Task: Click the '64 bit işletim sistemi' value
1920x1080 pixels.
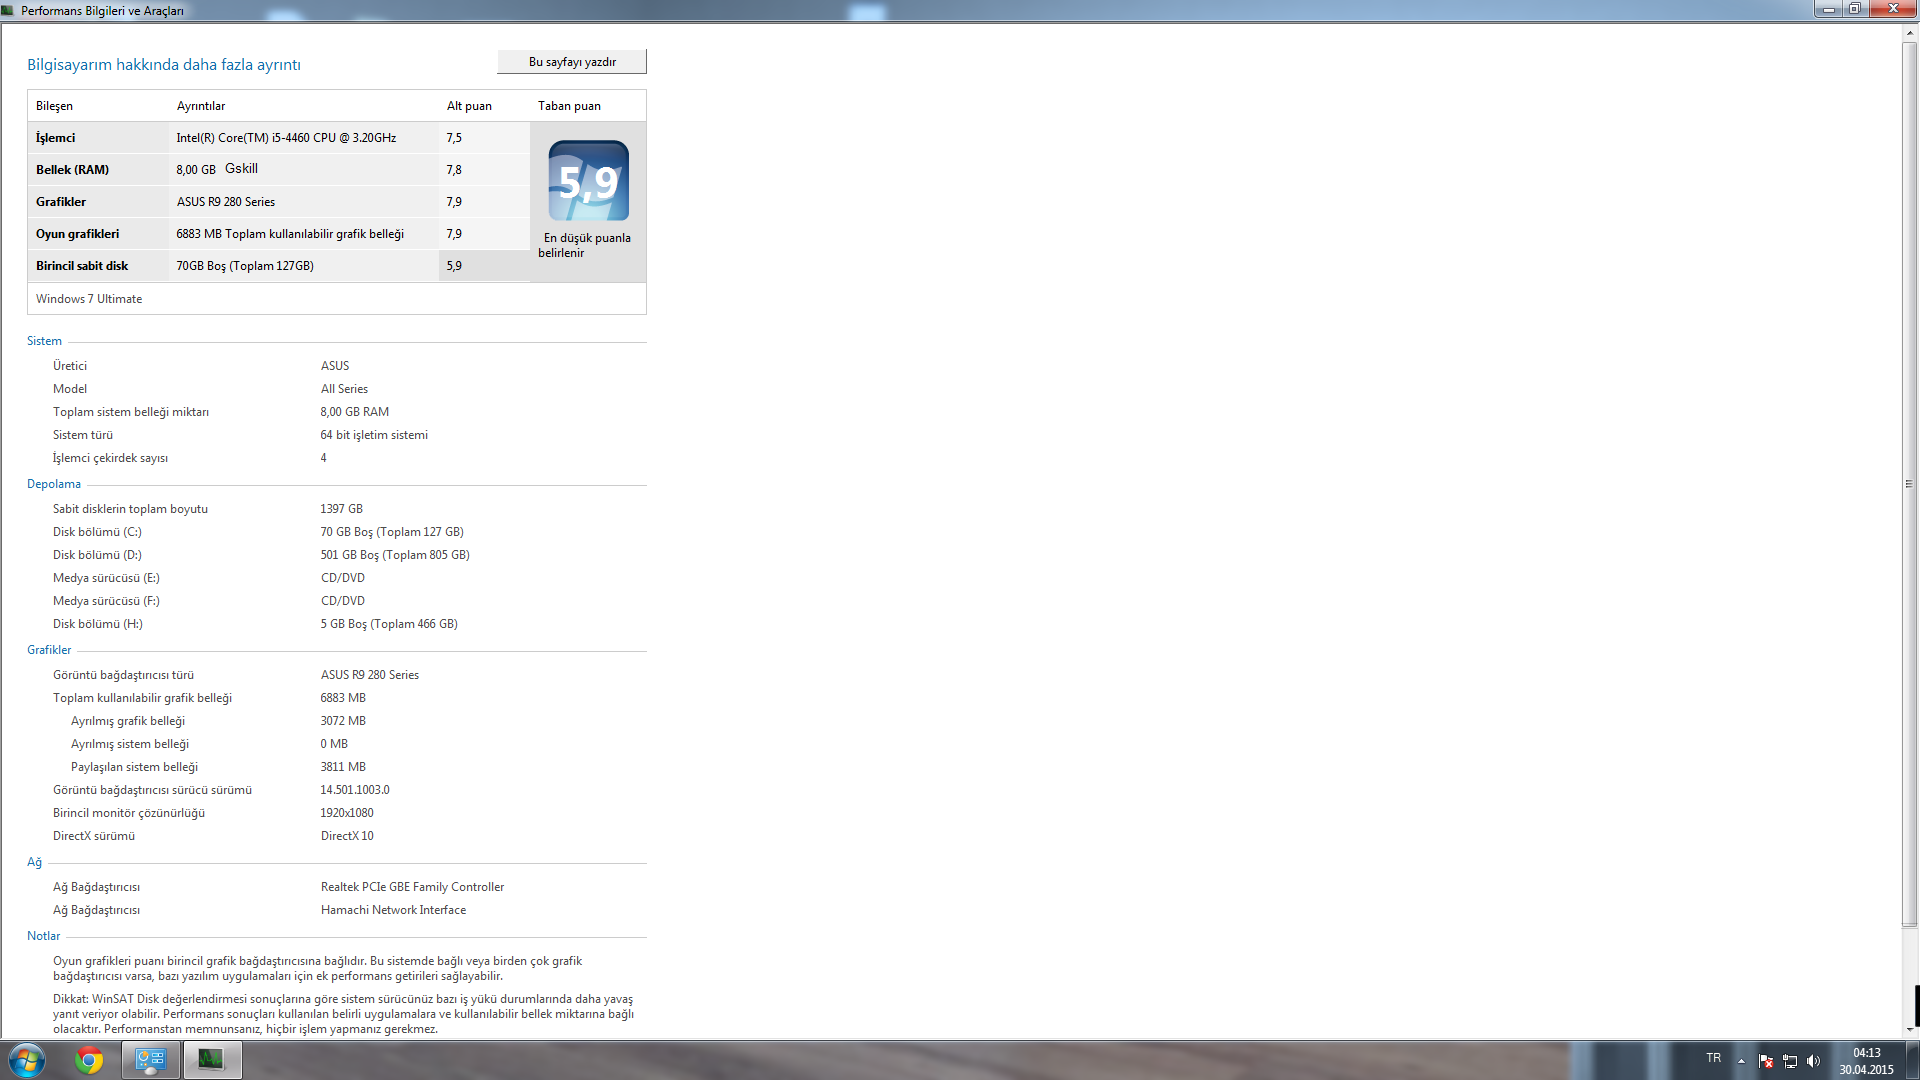Action: tap(374, 435)
